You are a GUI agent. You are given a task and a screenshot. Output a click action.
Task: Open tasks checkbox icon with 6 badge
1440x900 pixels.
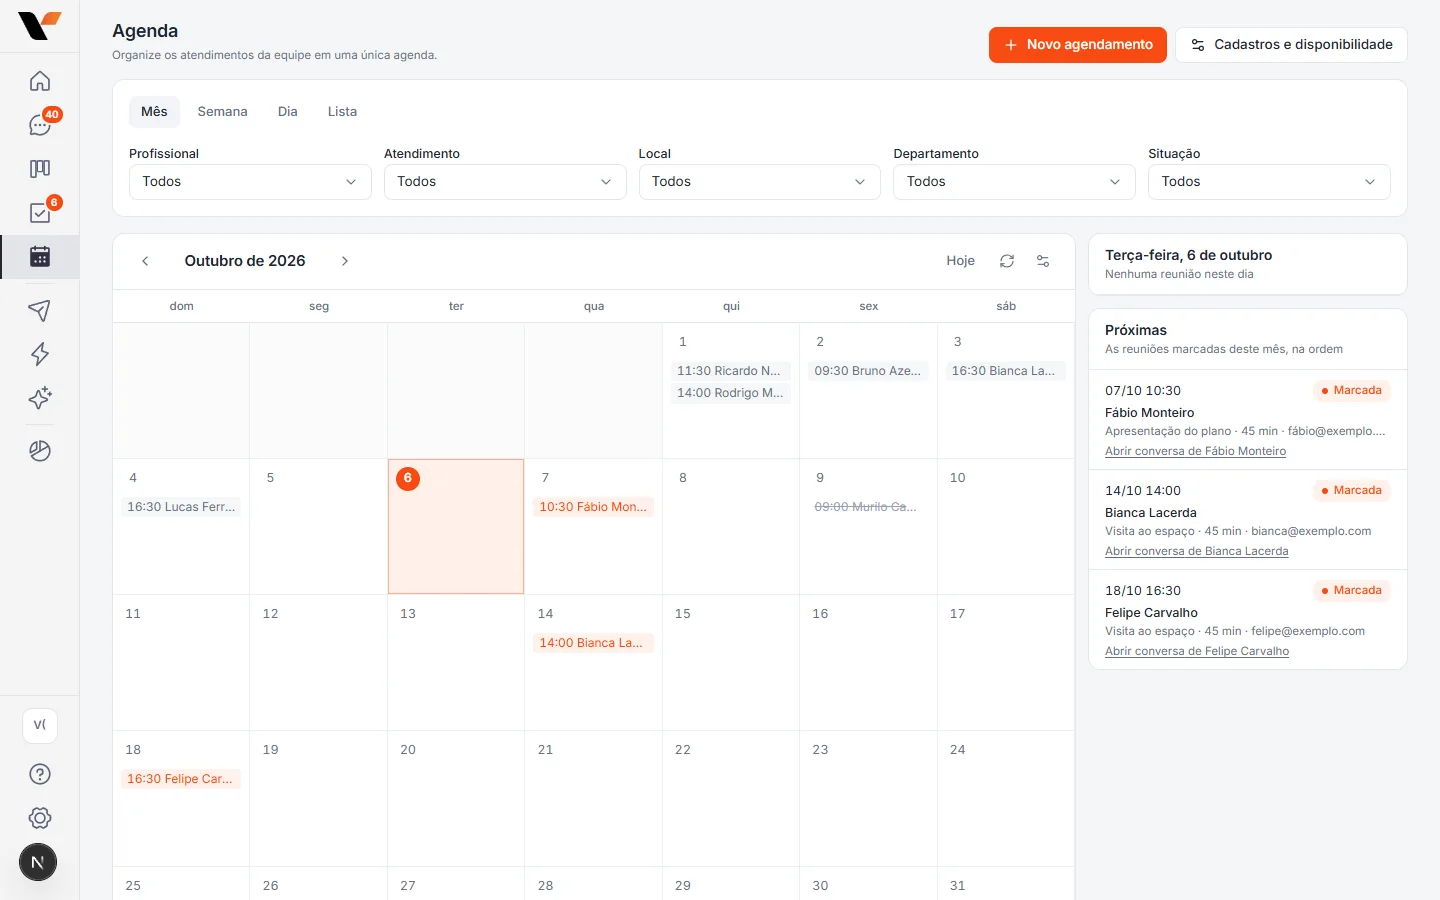pyautogui.click(x=40, y=213)
